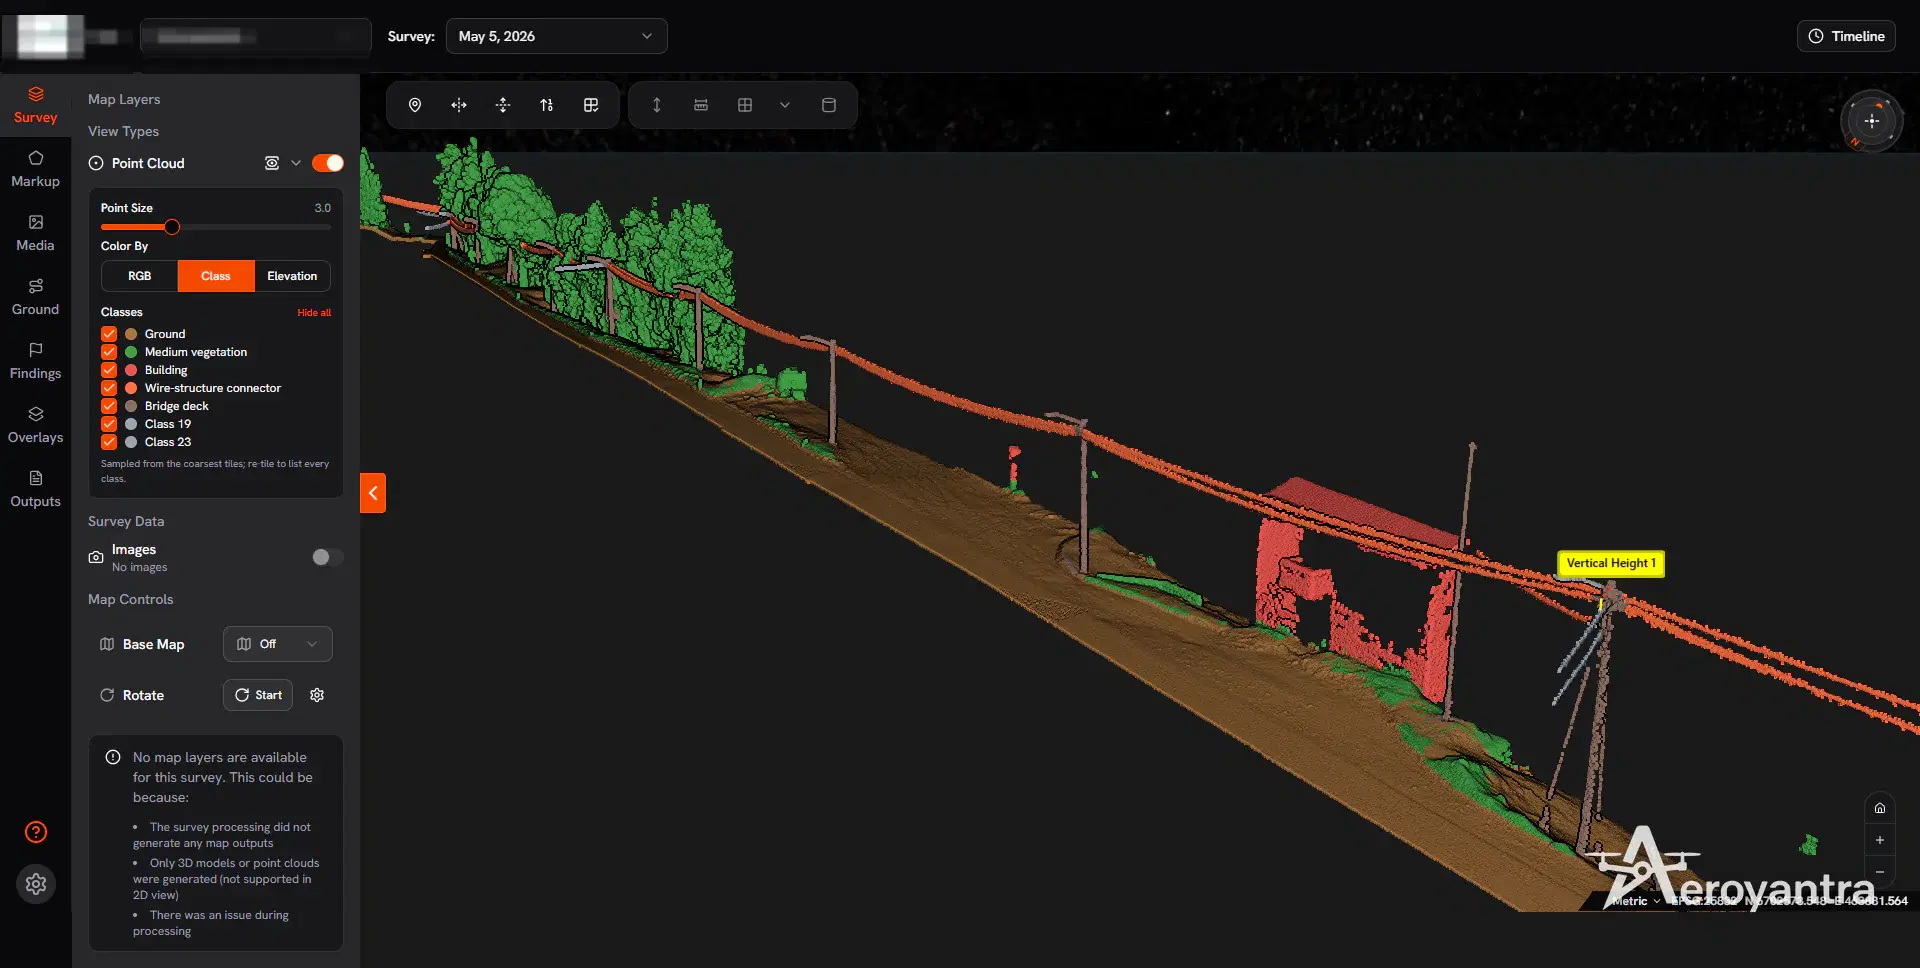Select the ruler distance measure tool

click(701, 105)
